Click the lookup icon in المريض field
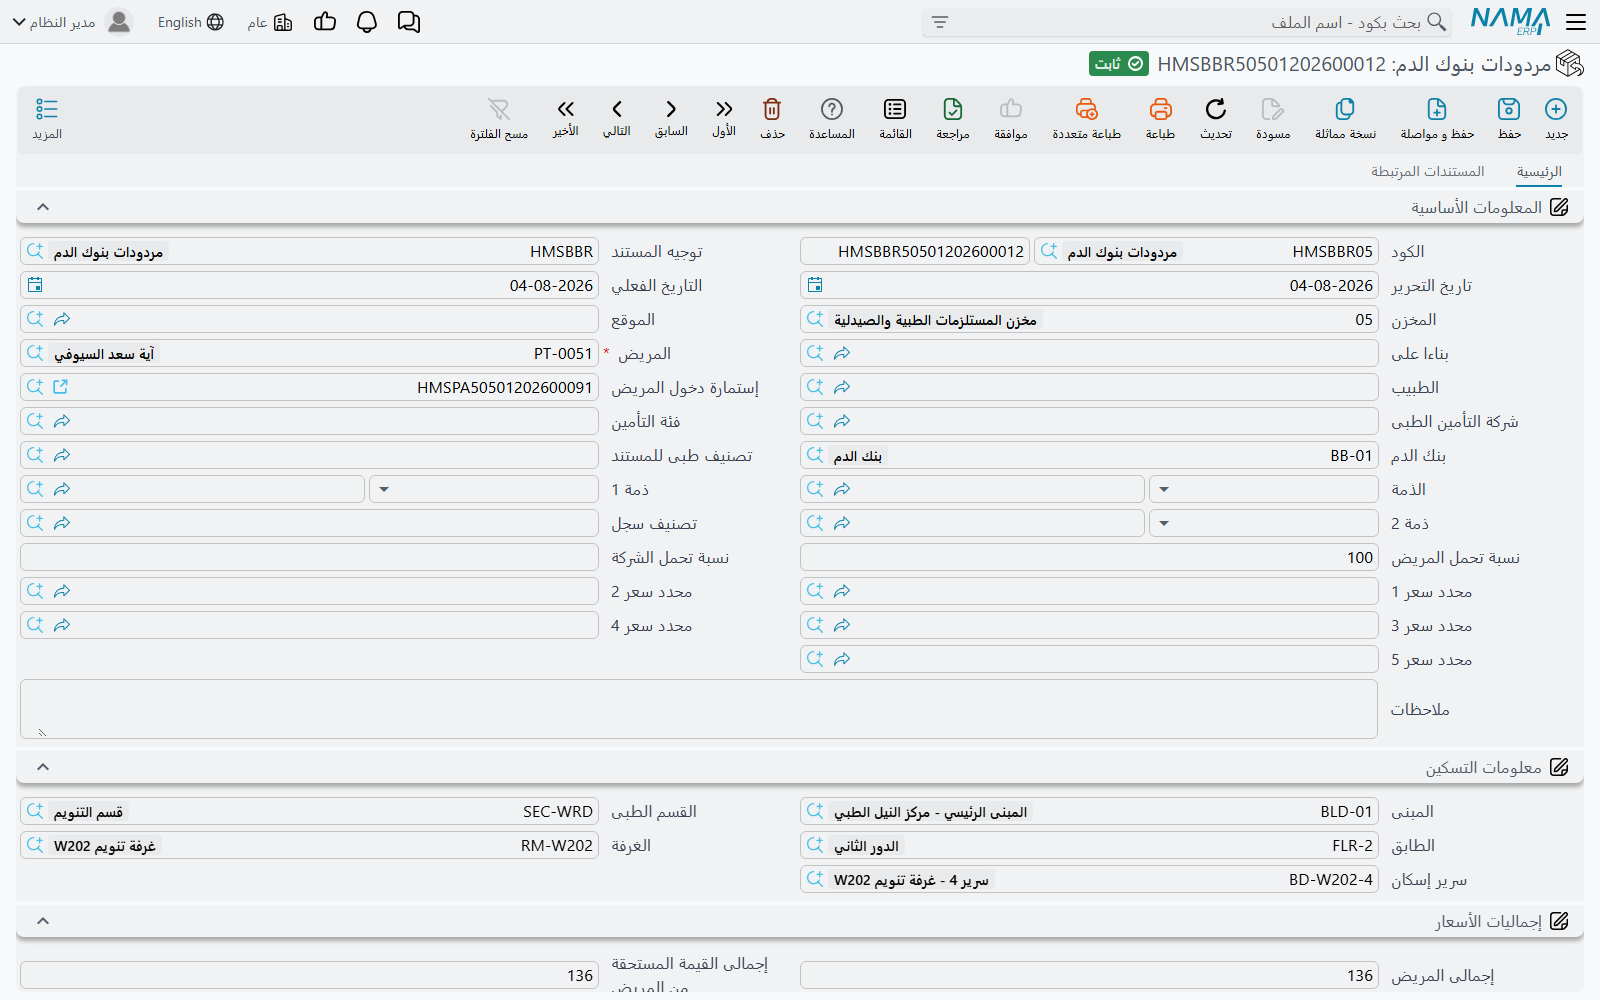Image resolution: width=1600 pixels, height=1000 pixels. click(35, 353)
